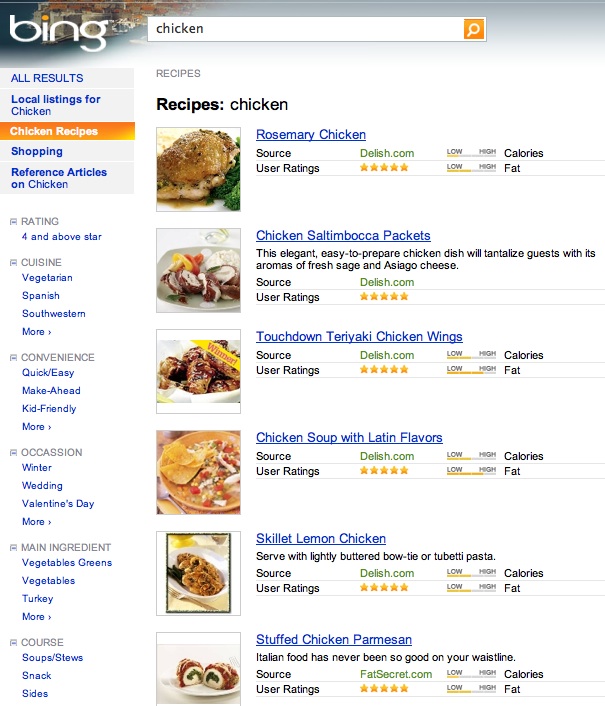The image size is (605, 706).
Task: Click the star rating for Rosemary Chicken
Action: point(384,168)
